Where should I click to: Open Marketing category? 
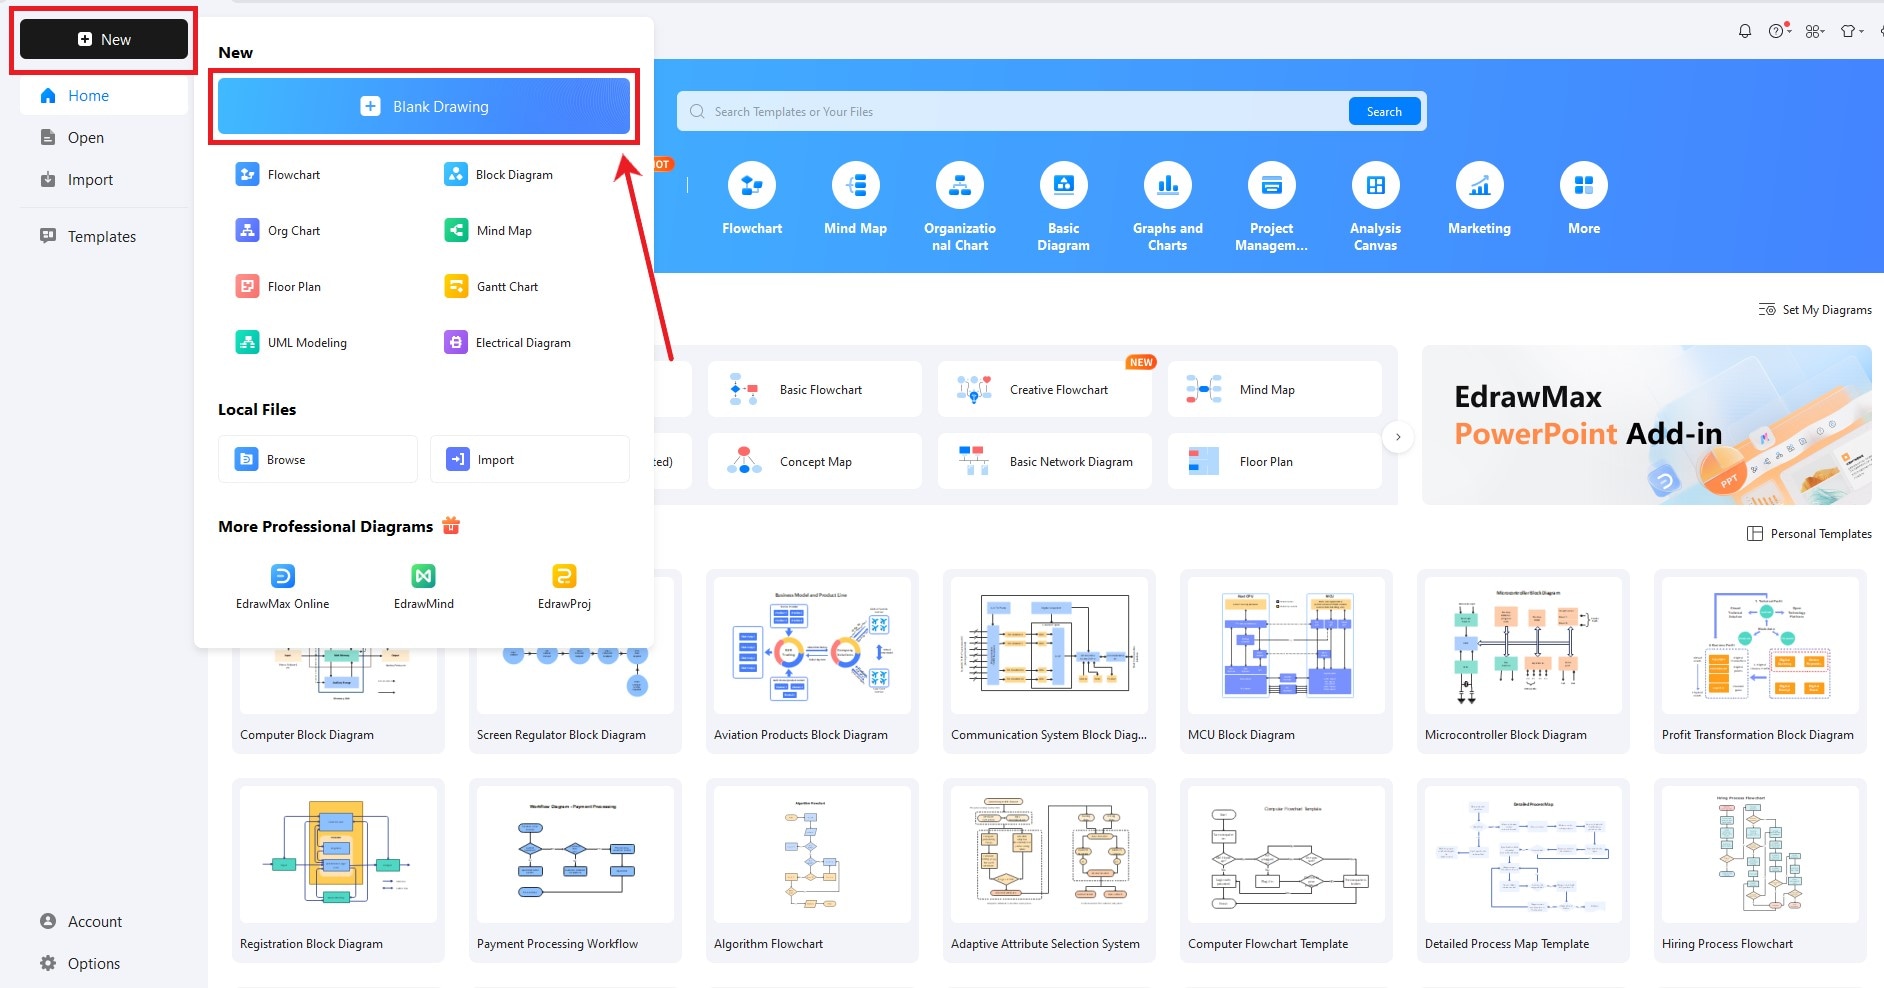point(1480,199)
